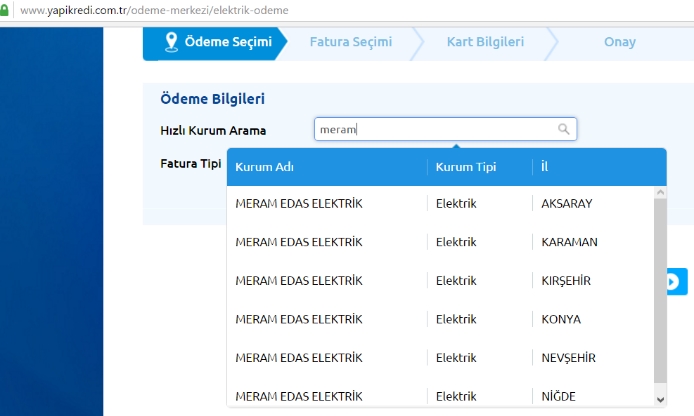Click the Kurum Adı column header
This screenshot has height=416, width=694.
264,167
